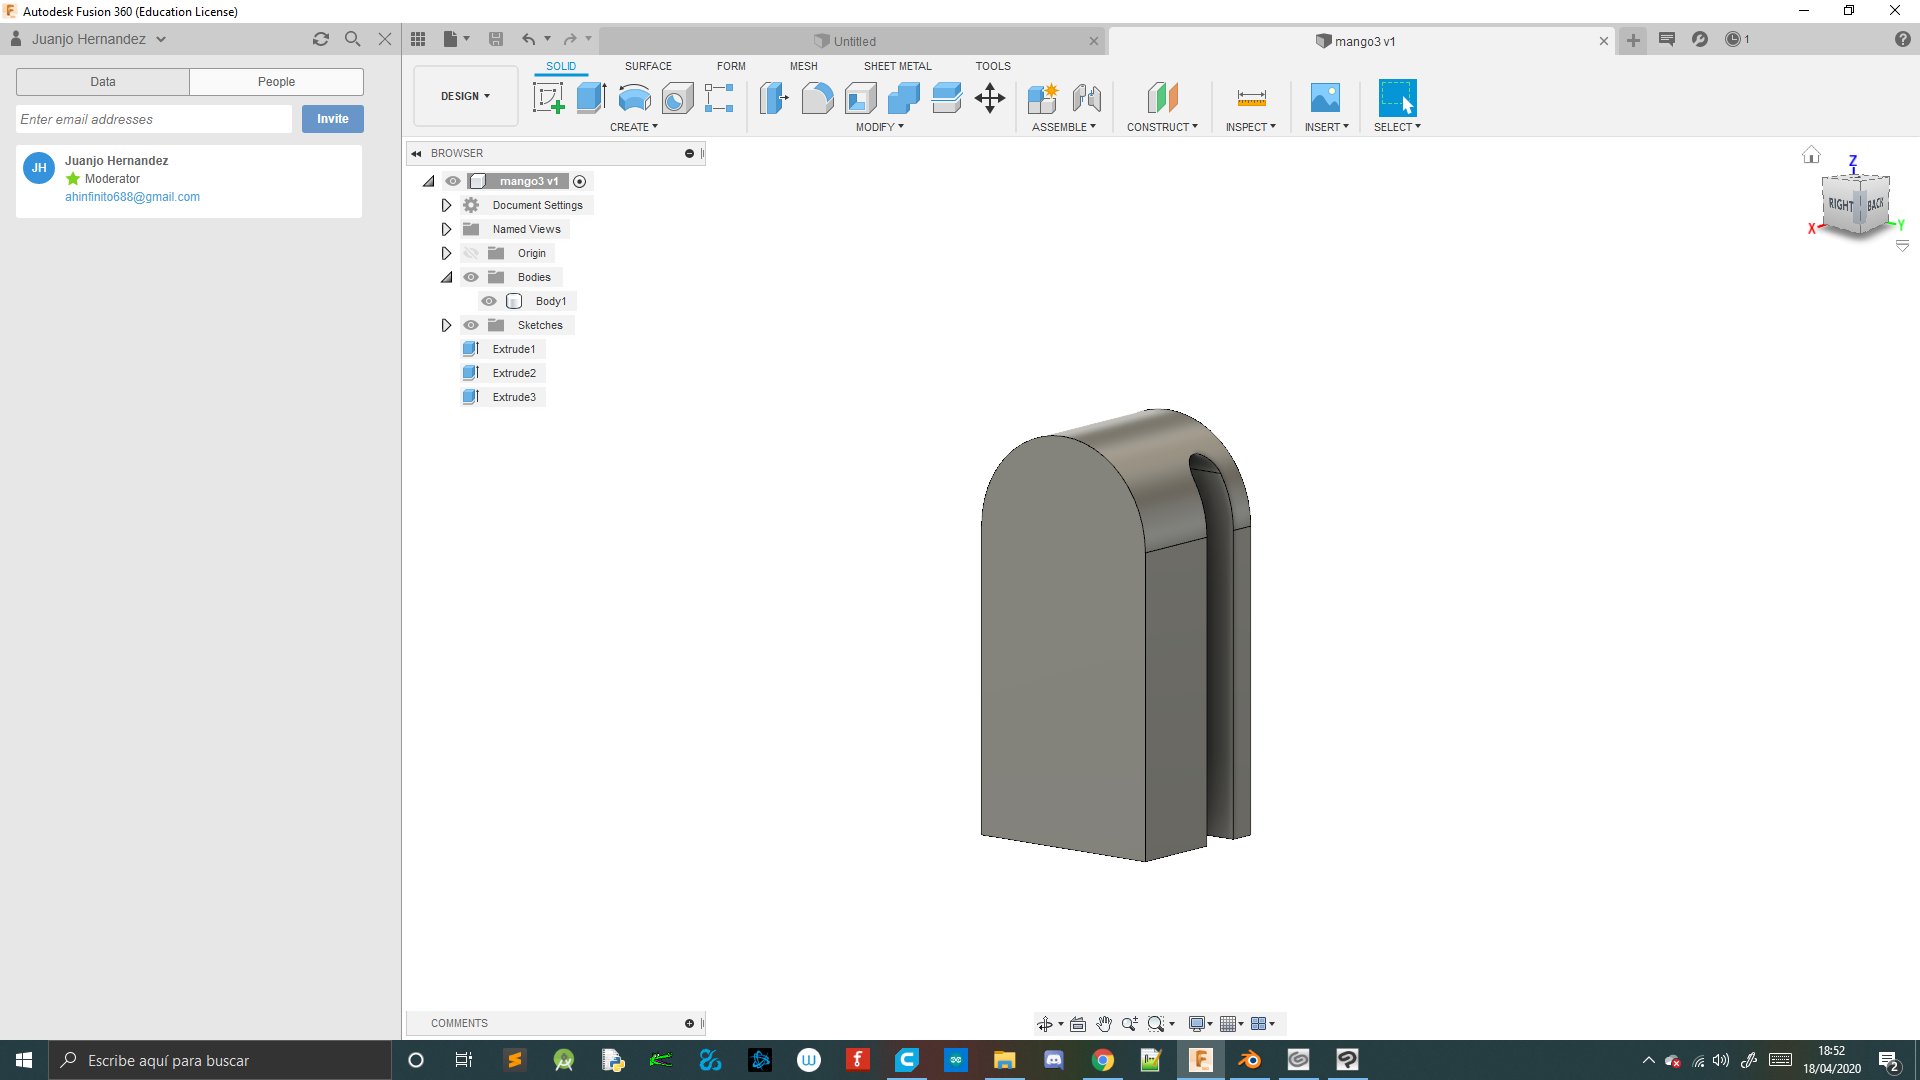1920x1080 pixels.
Task: Click home view icon near ViewCube
Action: pyautogui.click(x=1811, y=155)
